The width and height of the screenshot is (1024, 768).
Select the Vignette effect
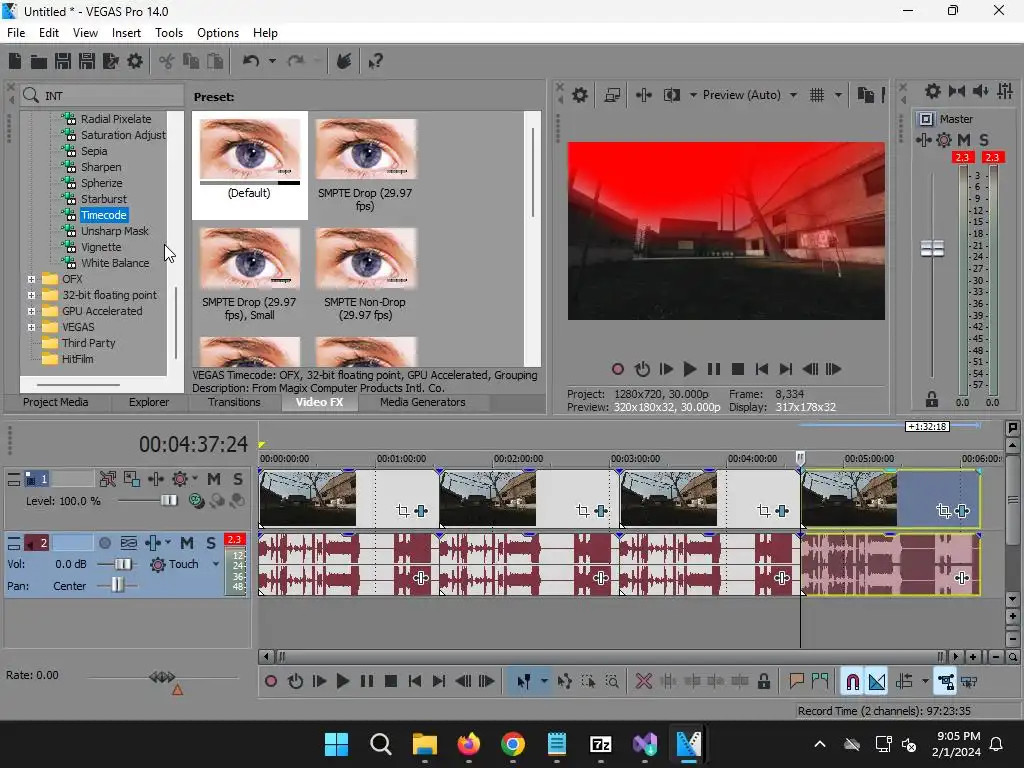click(x=101, y=248)
